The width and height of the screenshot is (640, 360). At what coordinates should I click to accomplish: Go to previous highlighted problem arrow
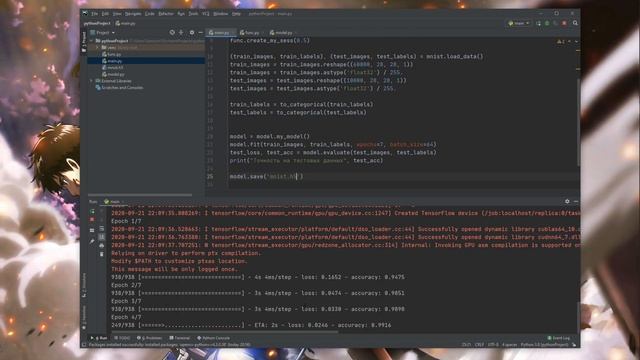coord(570,42)
